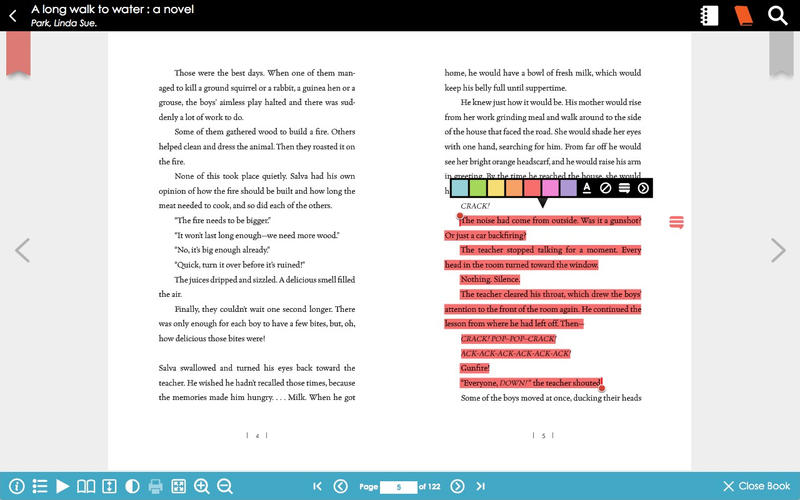Image resolution: width=800 pixels, height=500 pixels.
Task: Turn to the next page with the right chevron
Action: (x=778, y=250)
